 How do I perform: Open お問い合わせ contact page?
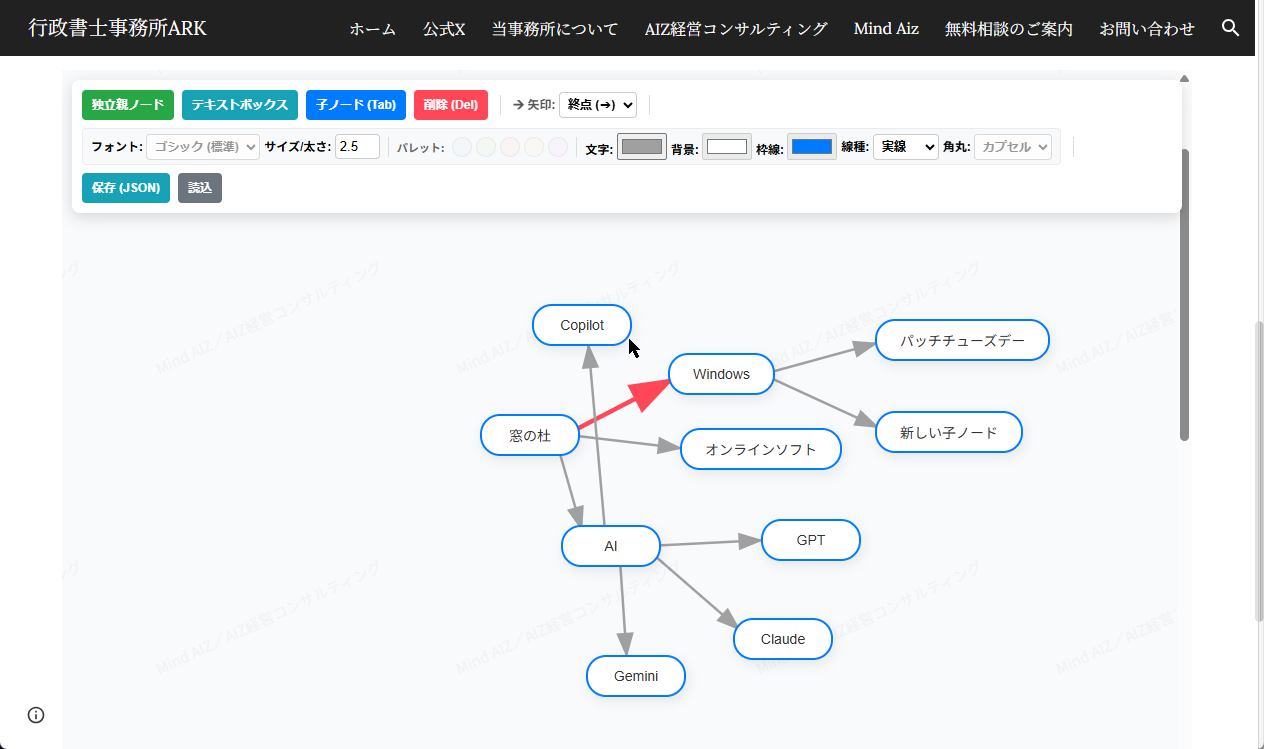(1147, 29)
